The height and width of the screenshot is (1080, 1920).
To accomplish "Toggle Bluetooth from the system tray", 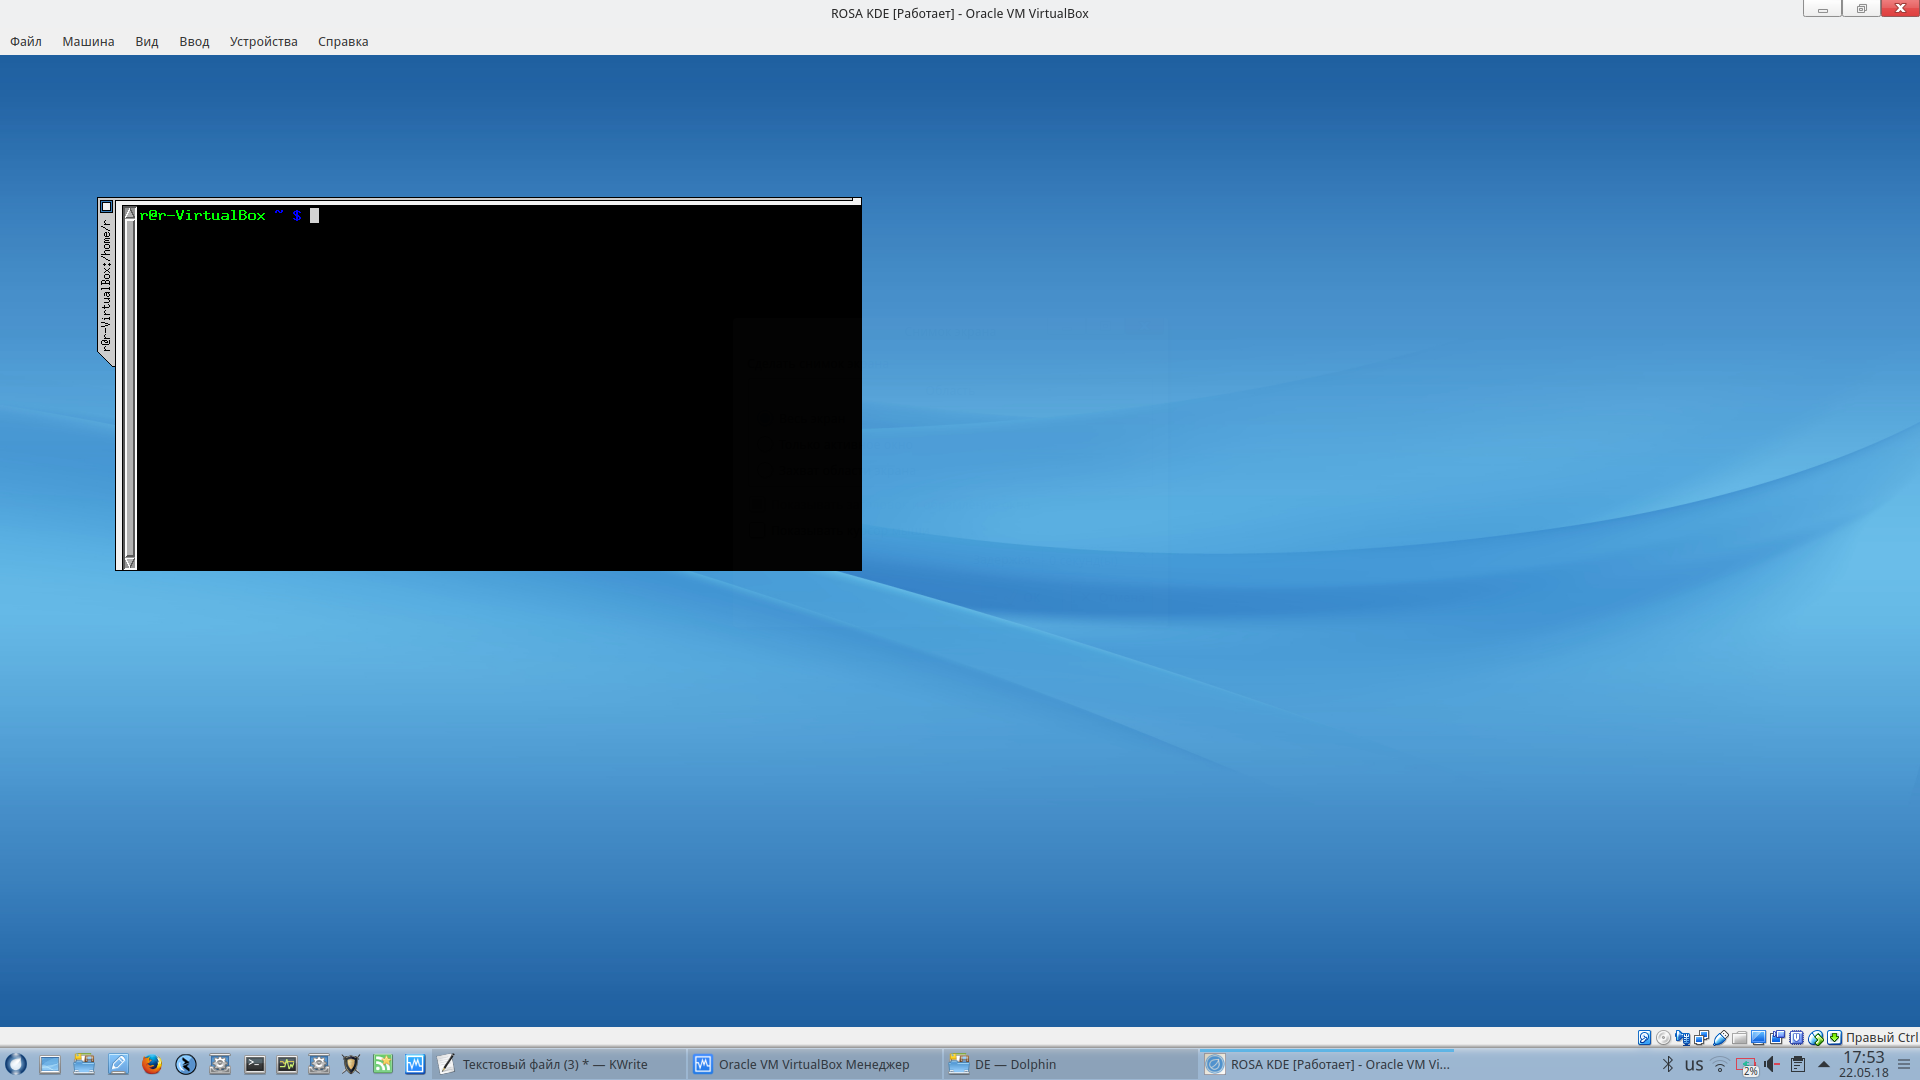I will click(1667, 1064).
